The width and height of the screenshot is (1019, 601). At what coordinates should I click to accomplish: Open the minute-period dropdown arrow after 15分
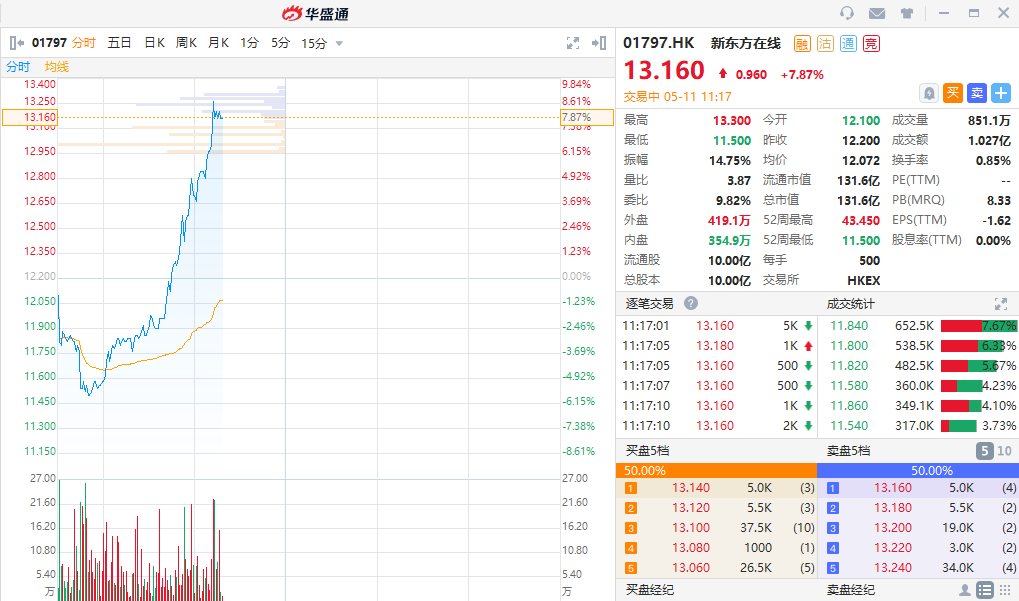point(339,43)
